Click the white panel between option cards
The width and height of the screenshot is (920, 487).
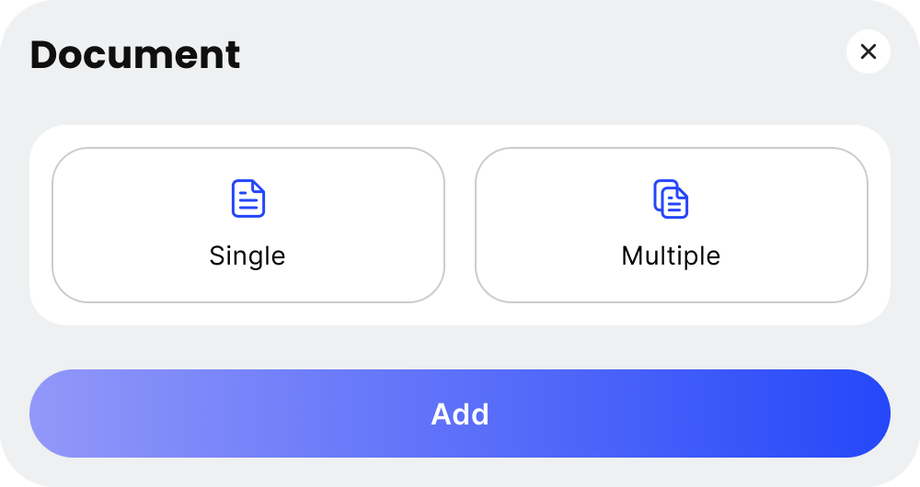click(460, 225)
